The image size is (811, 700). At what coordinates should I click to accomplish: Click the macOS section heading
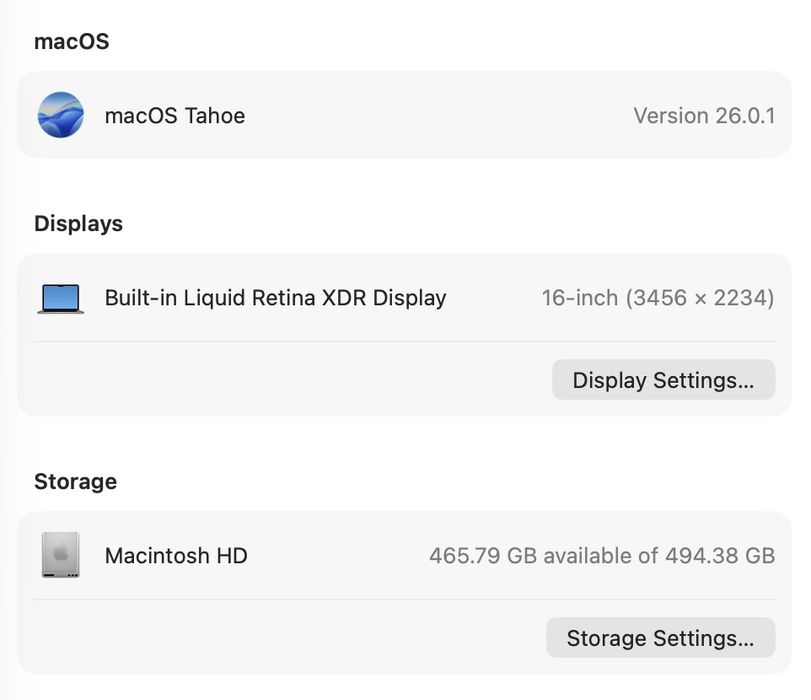(x=72, y=41)
